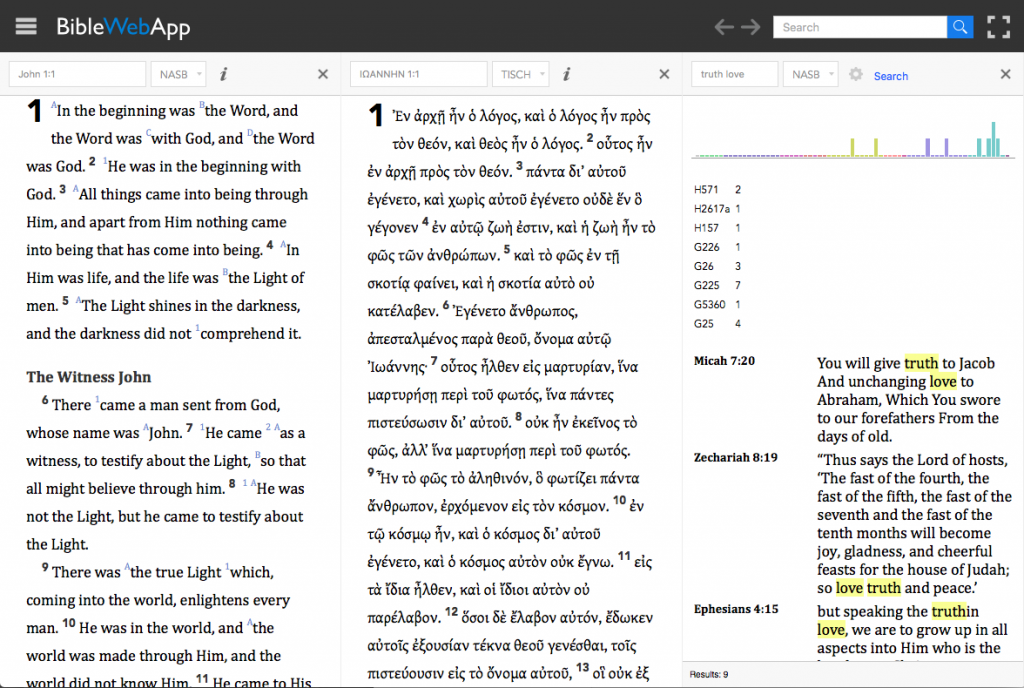
Task: Run the search with the Search link
Action: (x=891, y=75)
